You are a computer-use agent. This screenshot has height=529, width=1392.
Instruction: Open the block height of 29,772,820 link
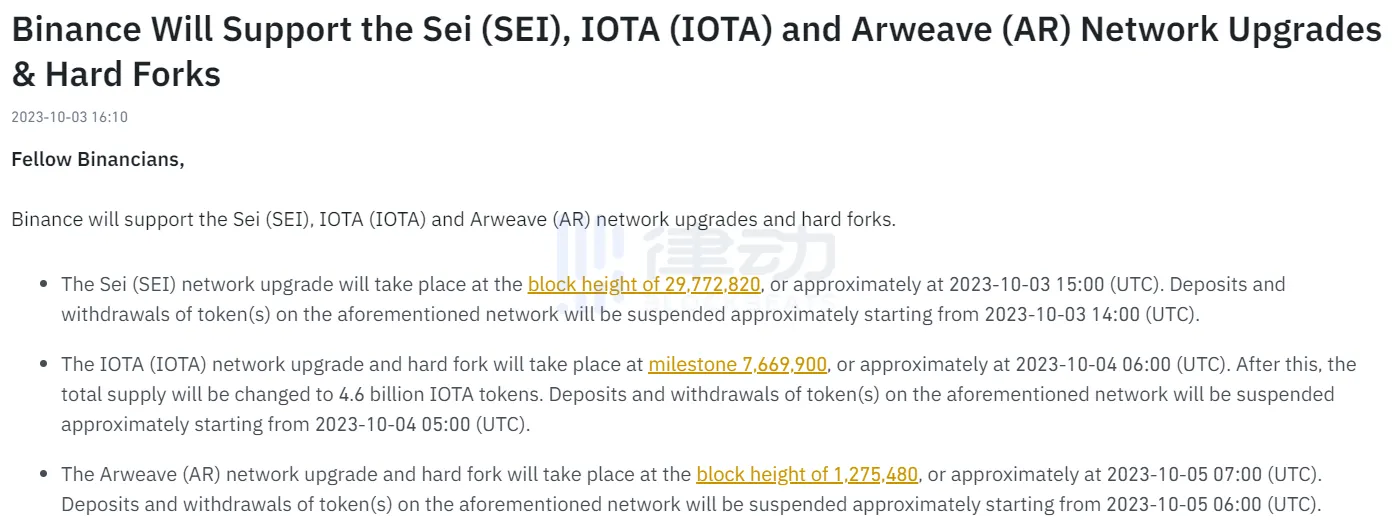644,285
